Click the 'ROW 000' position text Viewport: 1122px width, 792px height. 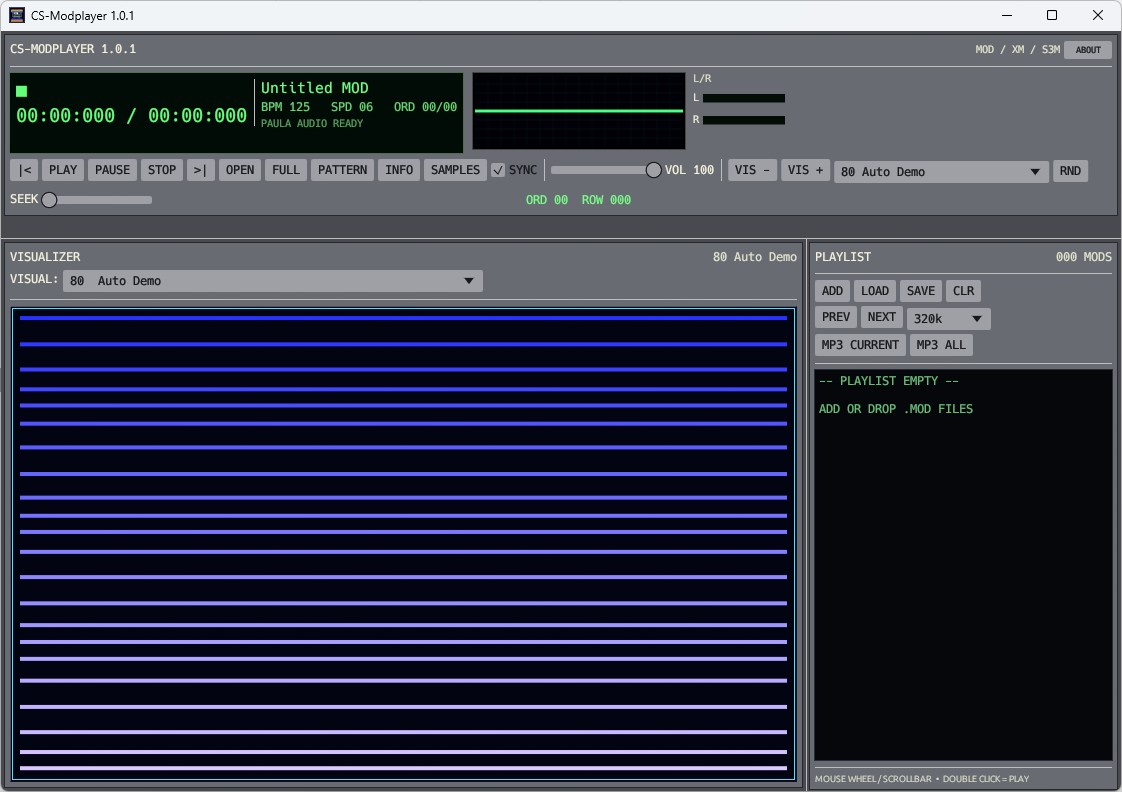pos(606,200)
